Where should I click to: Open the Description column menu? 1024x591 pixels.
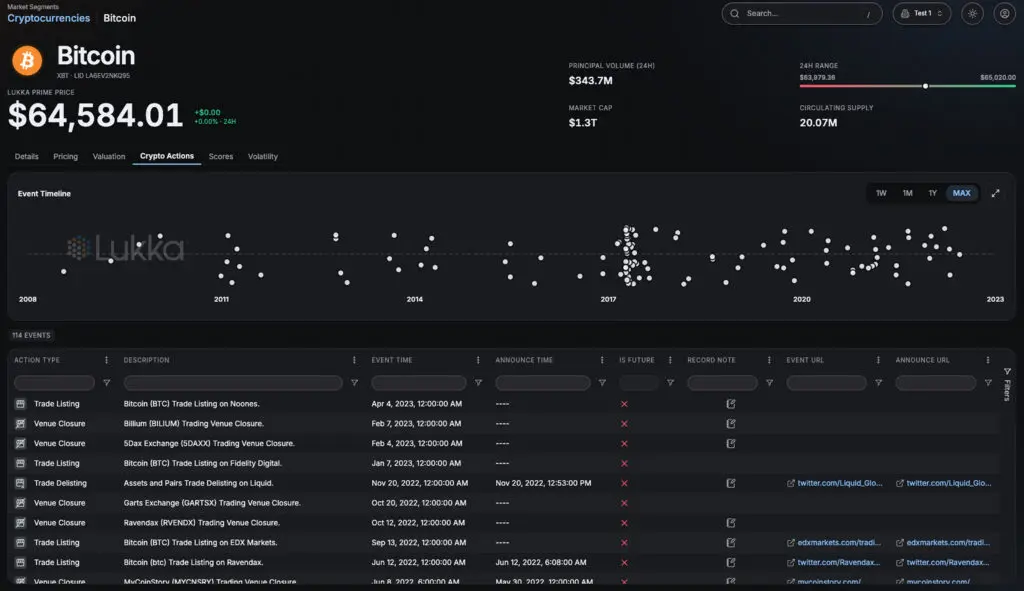coord(354,360)
